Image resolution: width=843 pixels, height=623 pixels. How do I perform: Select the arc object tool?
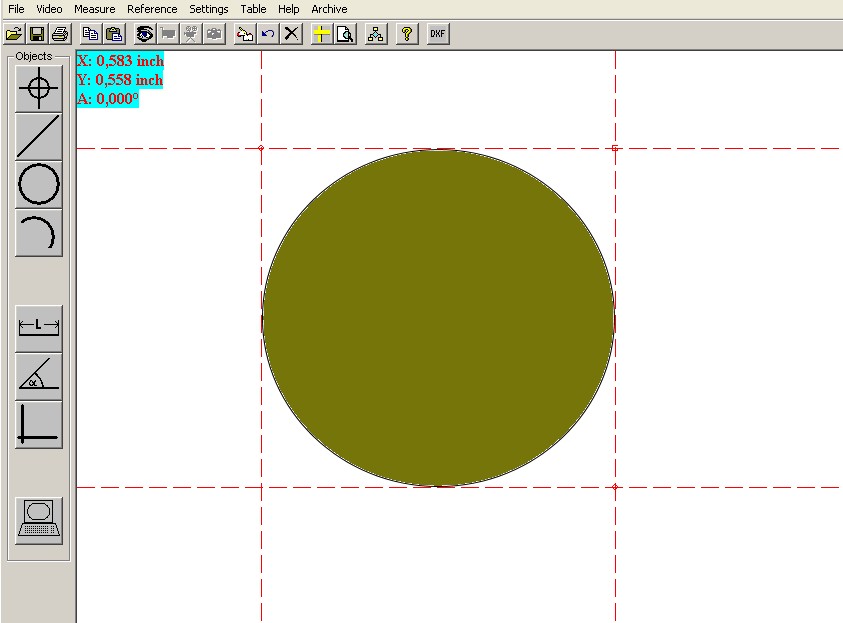tap(39, 233)
